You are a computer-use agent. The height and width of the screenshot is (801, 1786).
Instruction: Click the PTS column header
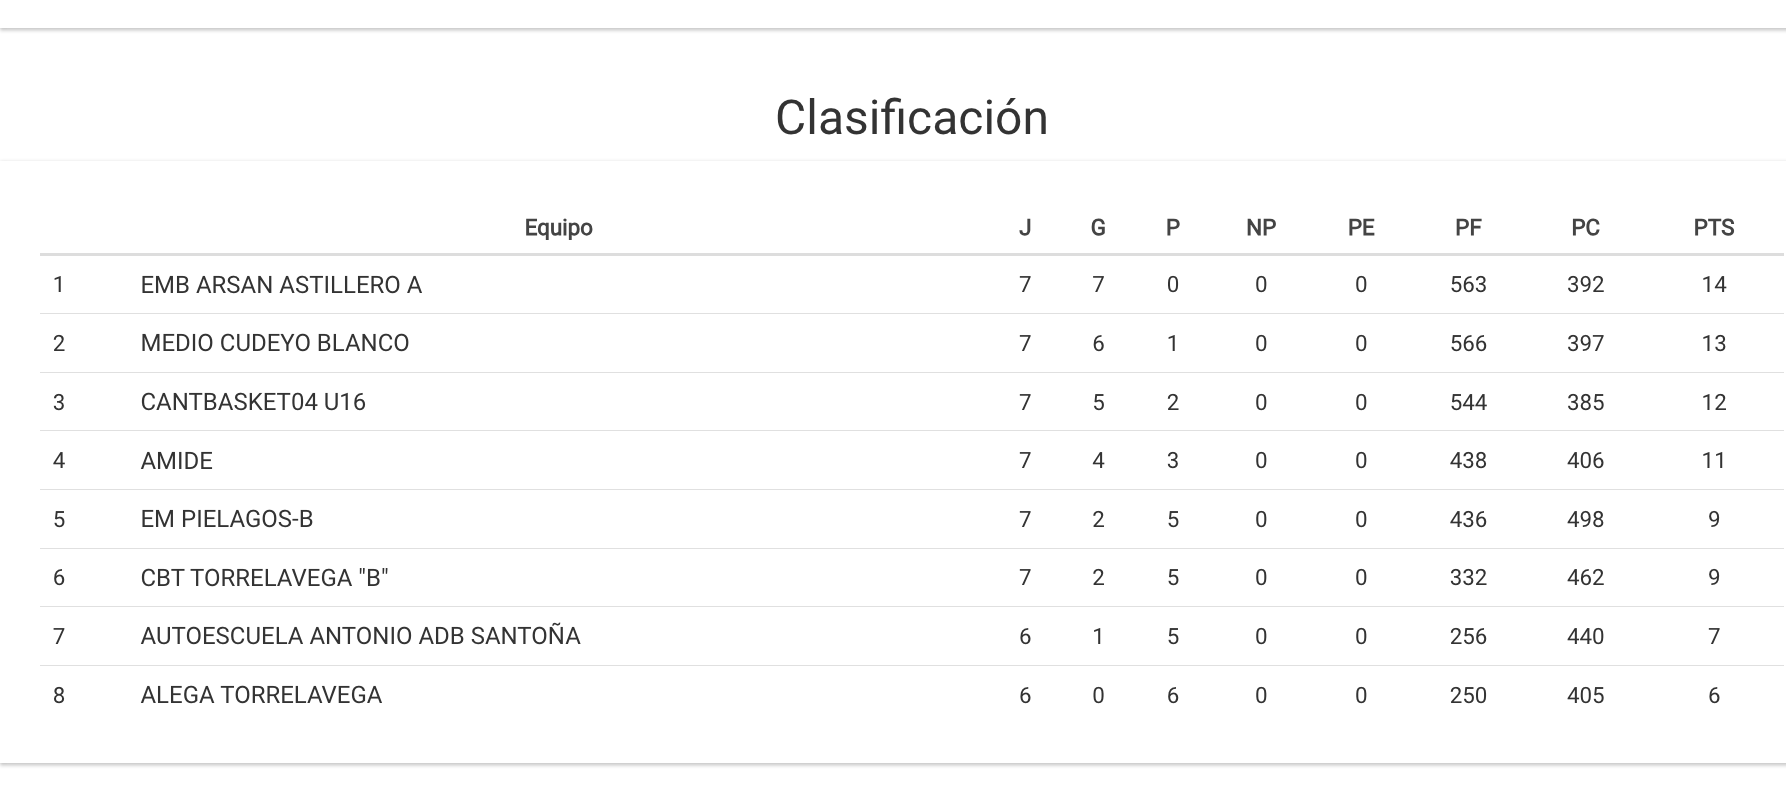click(x=1713, y=228)
